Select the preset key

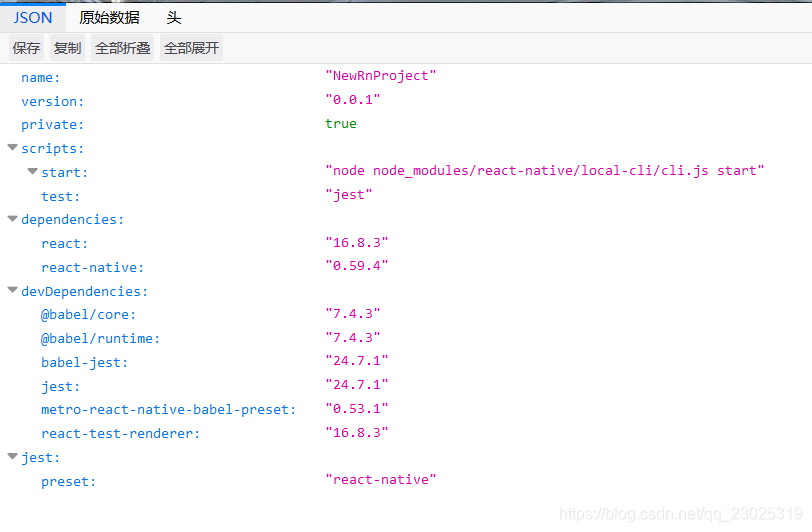[x=68, y=482]
